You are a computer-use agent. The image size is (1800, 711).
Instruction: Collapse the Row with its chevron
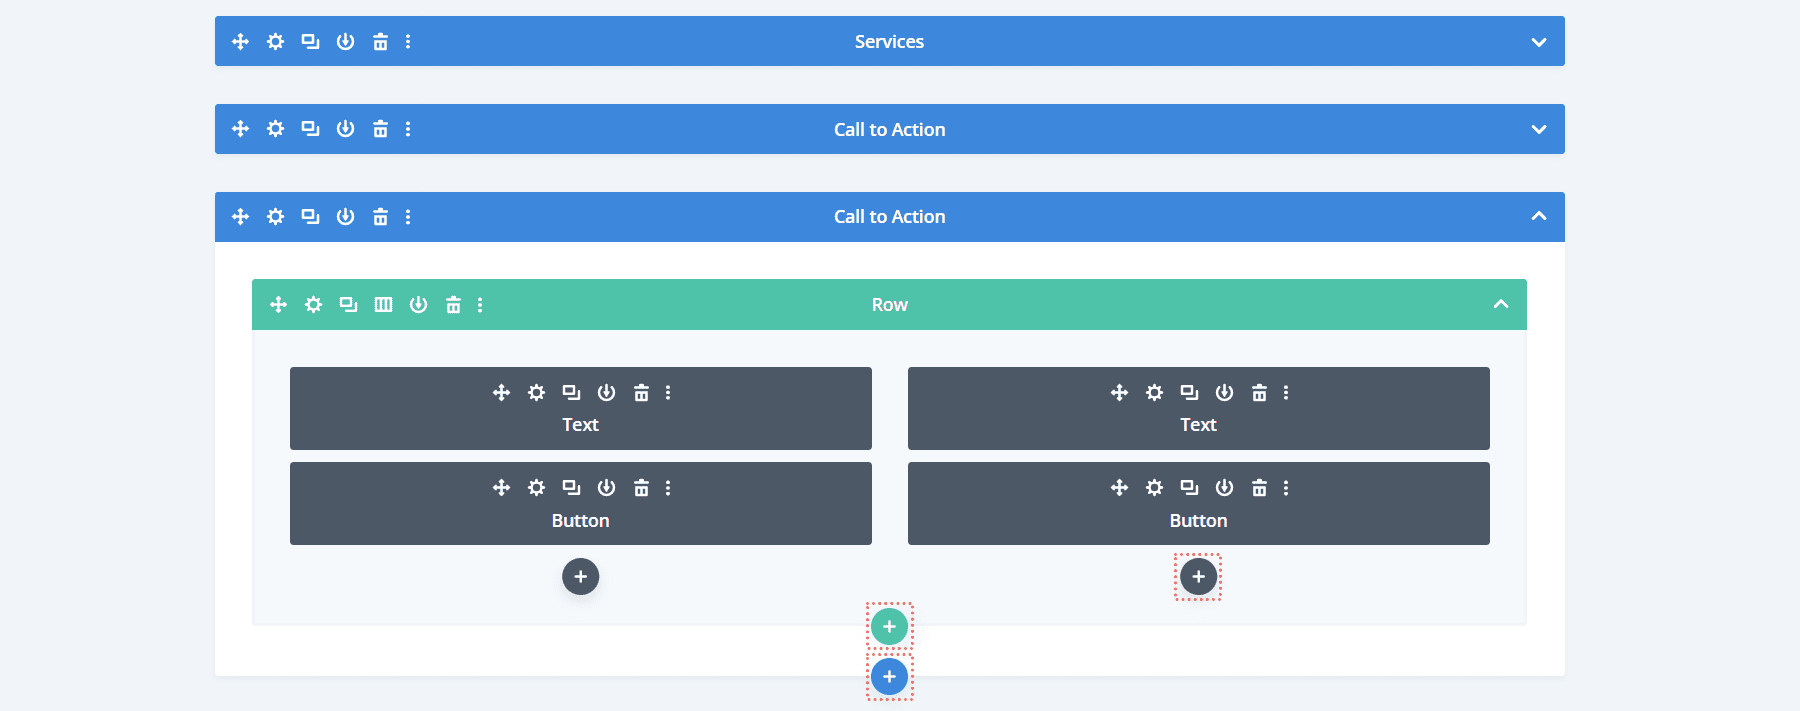(x=1500, y=304)
